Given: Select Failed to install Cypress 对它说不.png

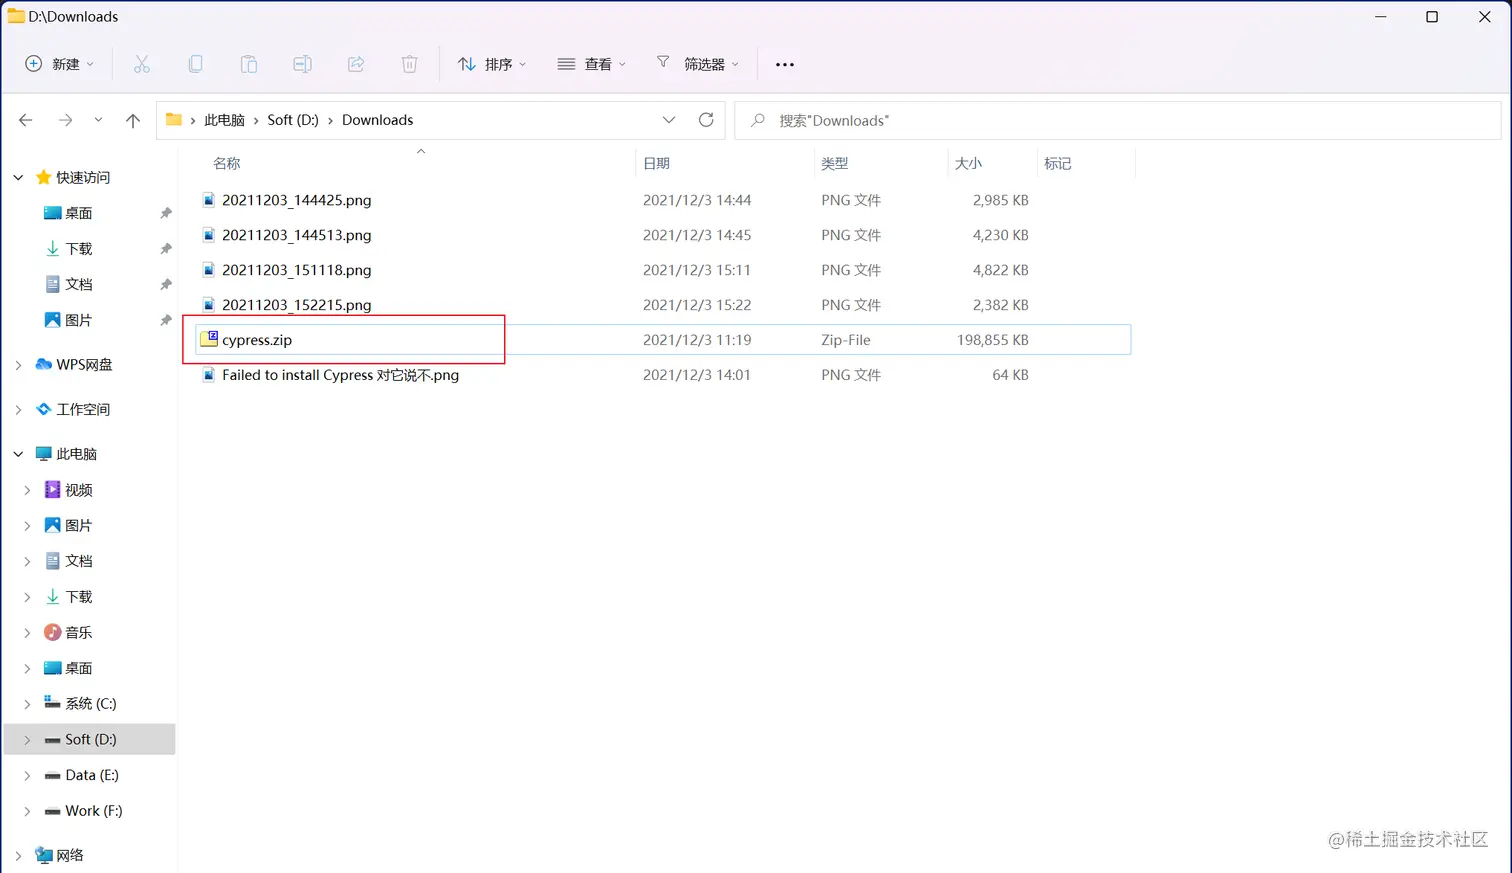Looking at the screenshot, I should pyautogui.click(x=340, y=375).
